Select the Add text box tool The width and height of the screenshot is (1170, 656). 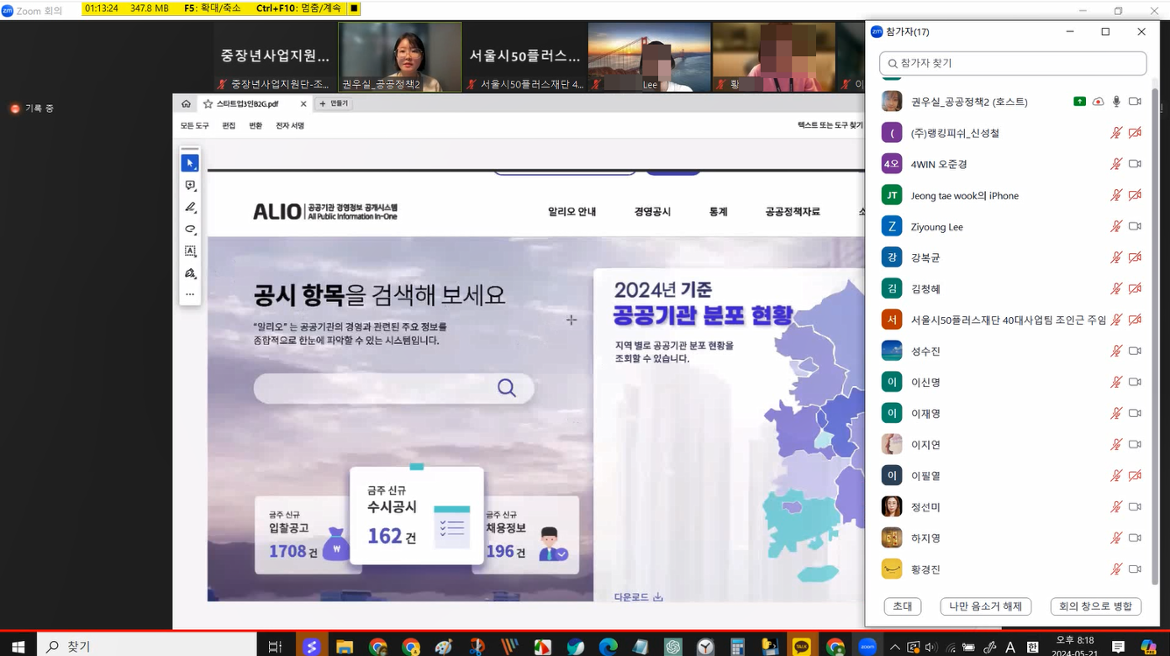[x=190, y=251]
